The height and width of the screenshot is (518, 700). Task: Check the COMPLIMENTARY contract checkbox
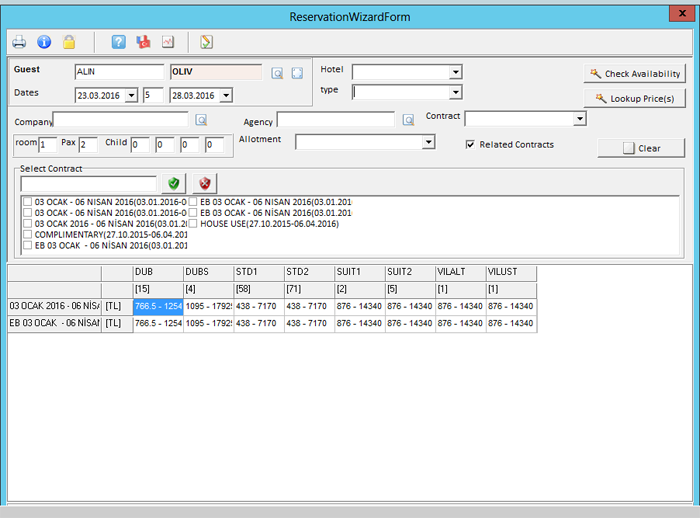coord(27,235)
